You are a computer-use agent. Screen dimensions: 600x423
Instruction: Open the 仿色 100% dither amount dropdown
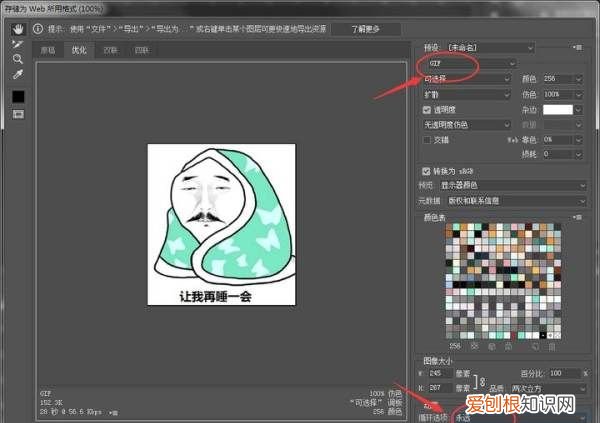pyautogui.click(x=563, y=94)
